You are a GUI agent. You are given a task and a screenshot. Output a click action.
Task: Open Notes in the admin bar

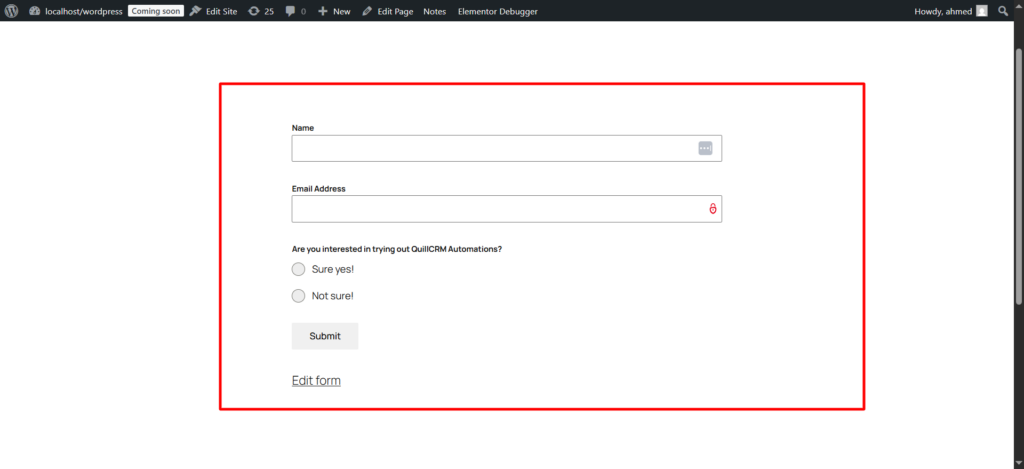coord(435,11)
